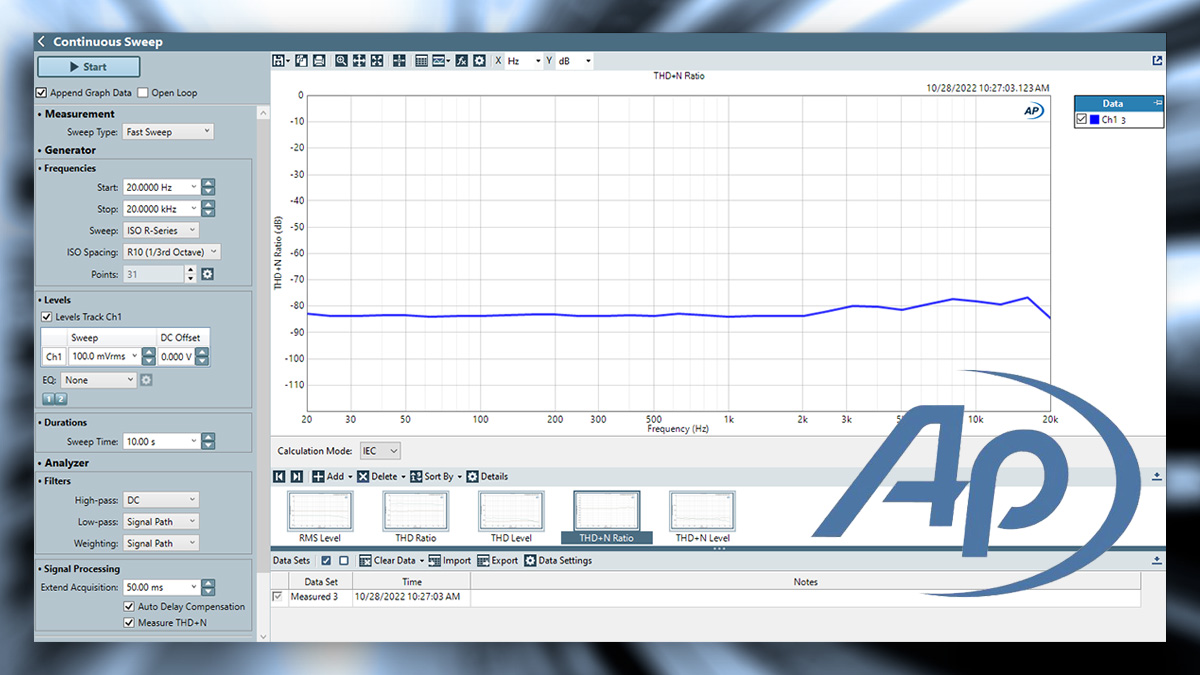Disable Auto Delay Compensation

click(x=129, y=606)
